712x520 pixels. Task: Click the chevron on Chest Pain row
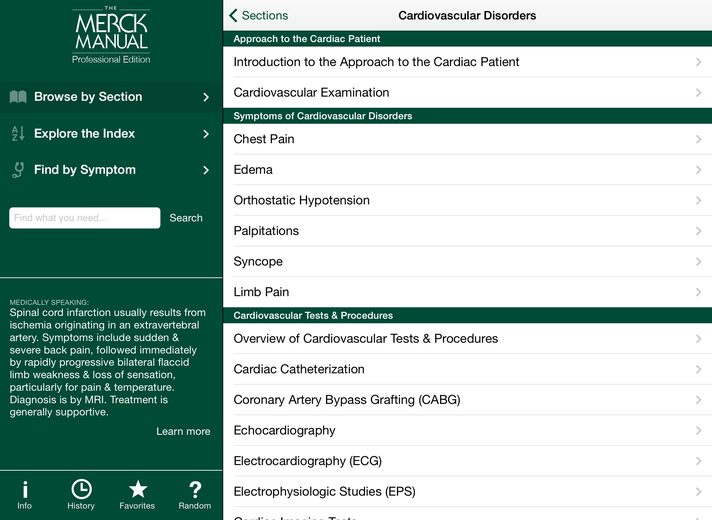click(698, 139)
